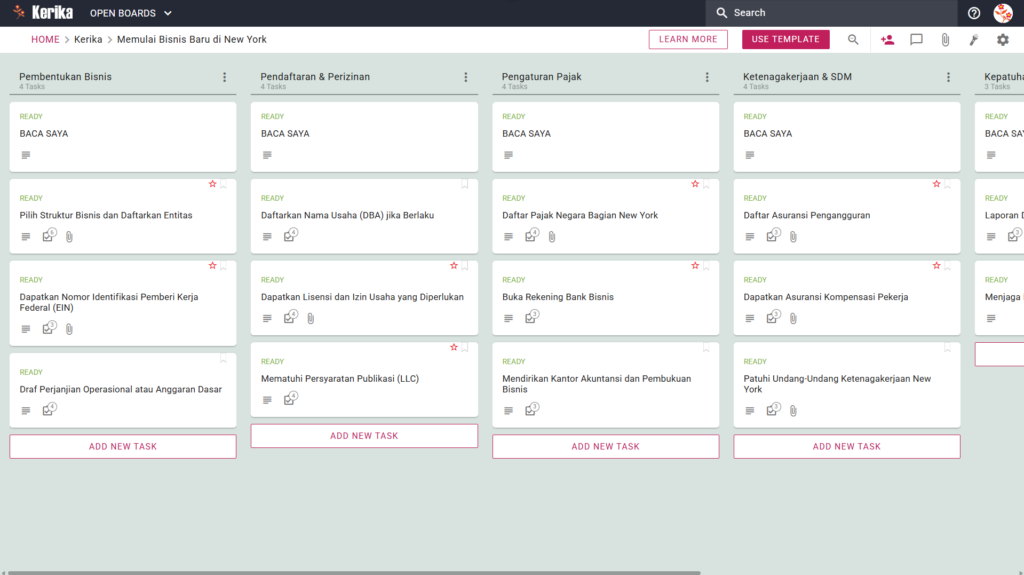Click the board search magnifier icon
This screenshot has height=575, width=1024.
pyautogui.click(x=853, y=40)
